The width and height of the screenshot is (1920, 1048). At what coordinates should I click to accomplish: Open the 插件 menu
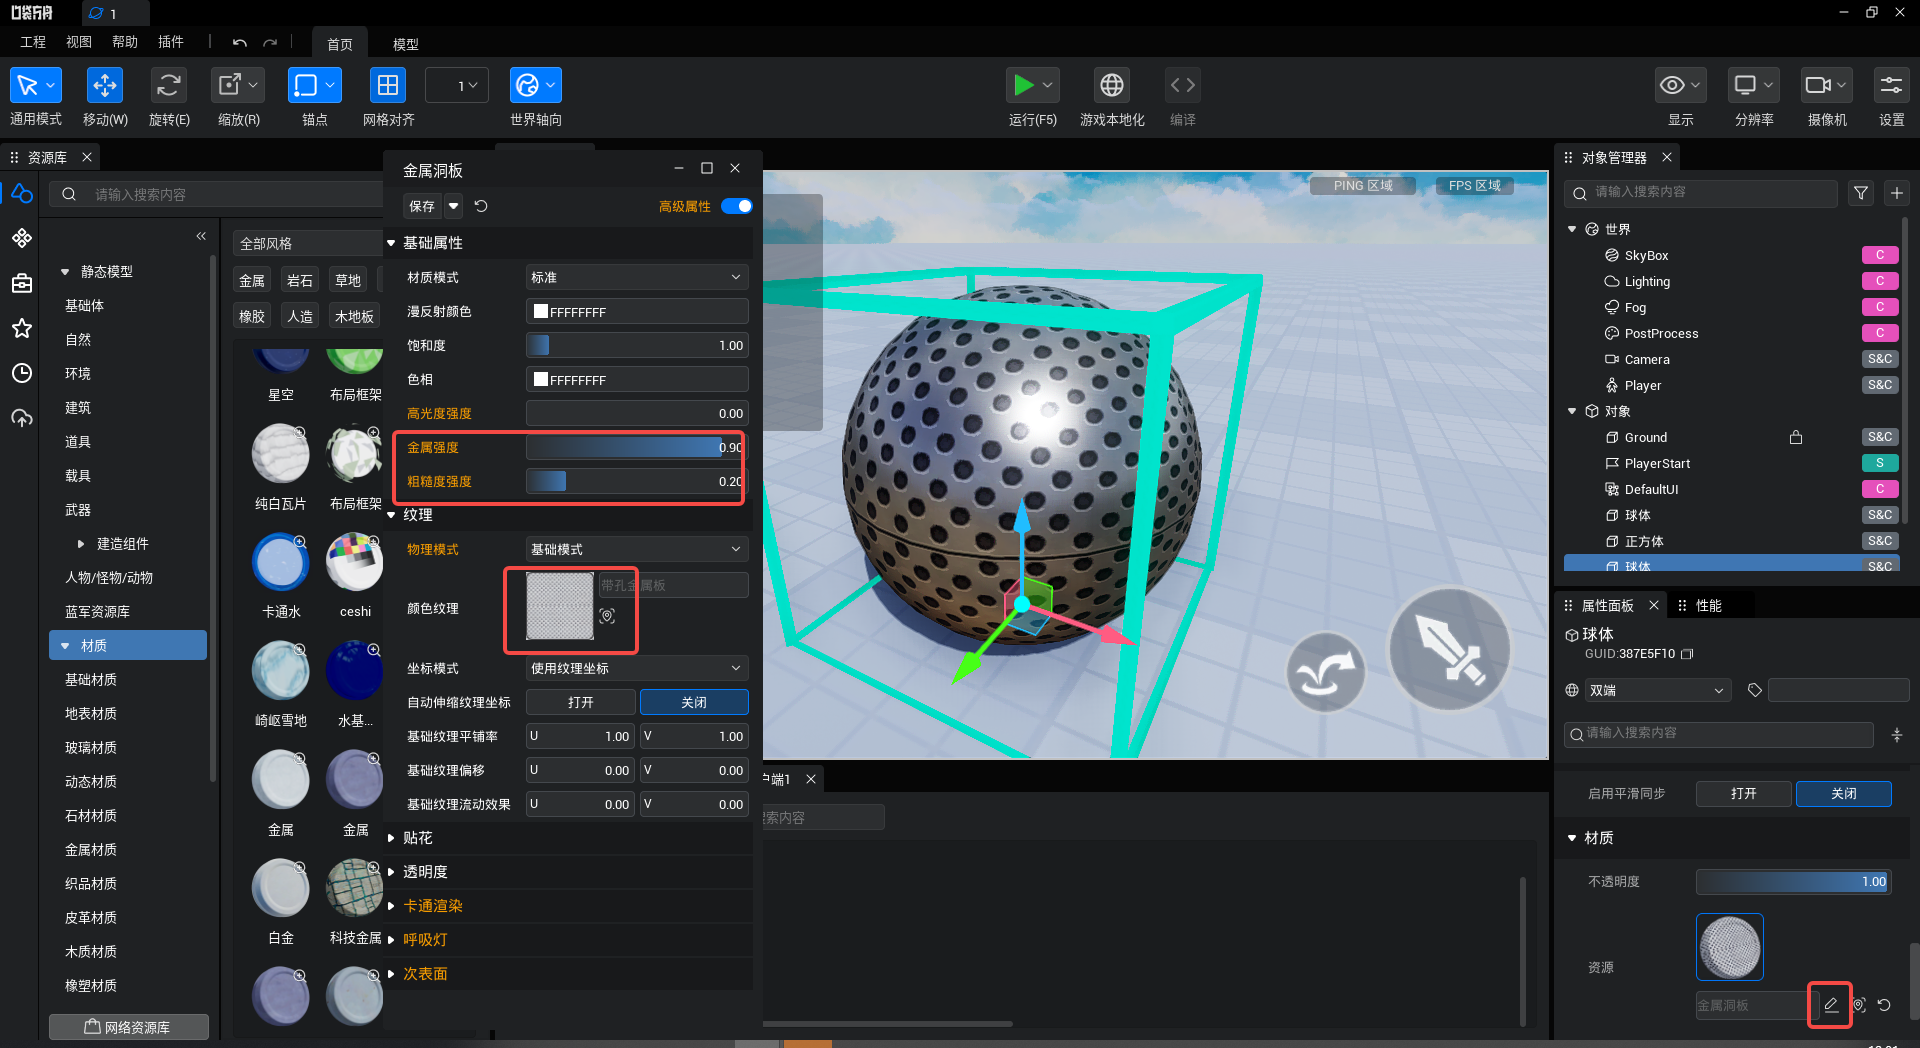point(171,42)
